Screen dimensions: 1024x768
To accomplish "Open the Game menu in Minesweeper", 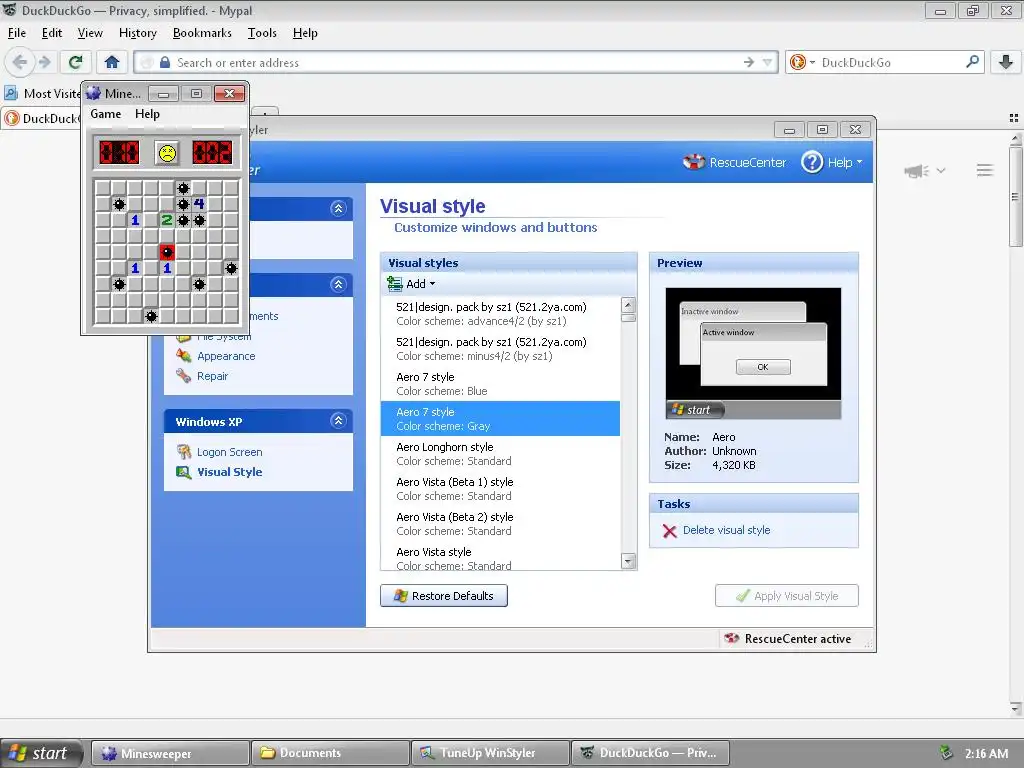I will click(106, 114).
